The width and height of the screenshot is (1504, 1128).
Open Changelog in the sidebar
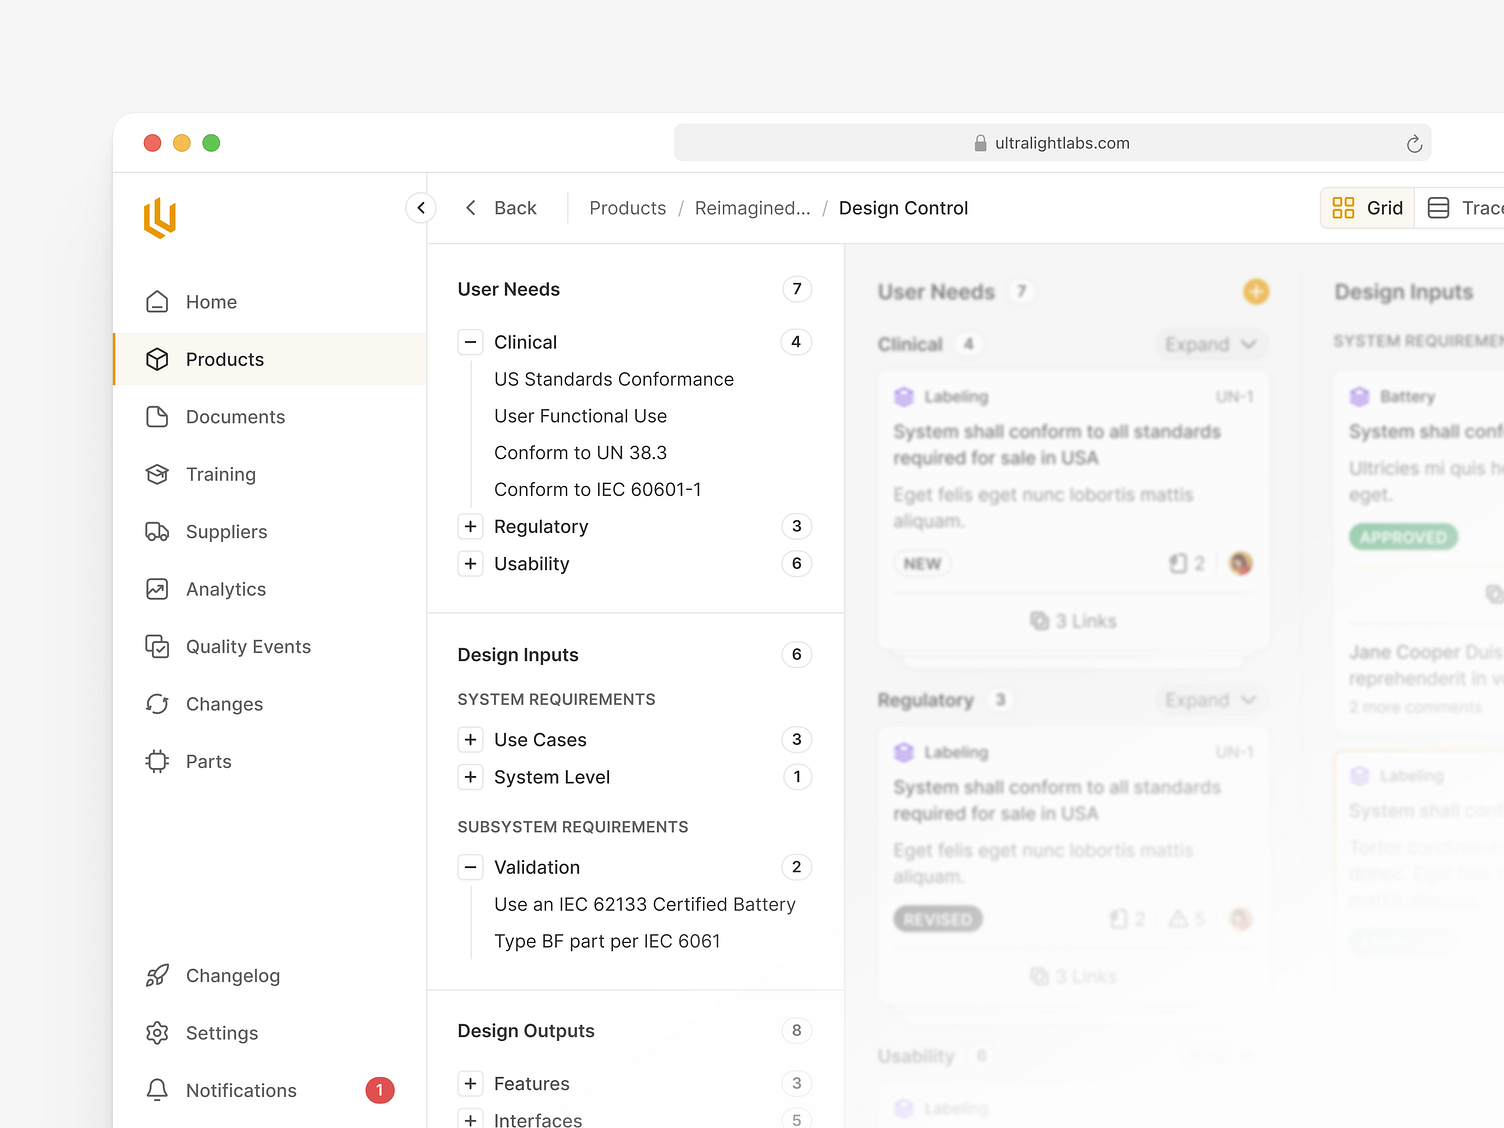click(270, 976)
